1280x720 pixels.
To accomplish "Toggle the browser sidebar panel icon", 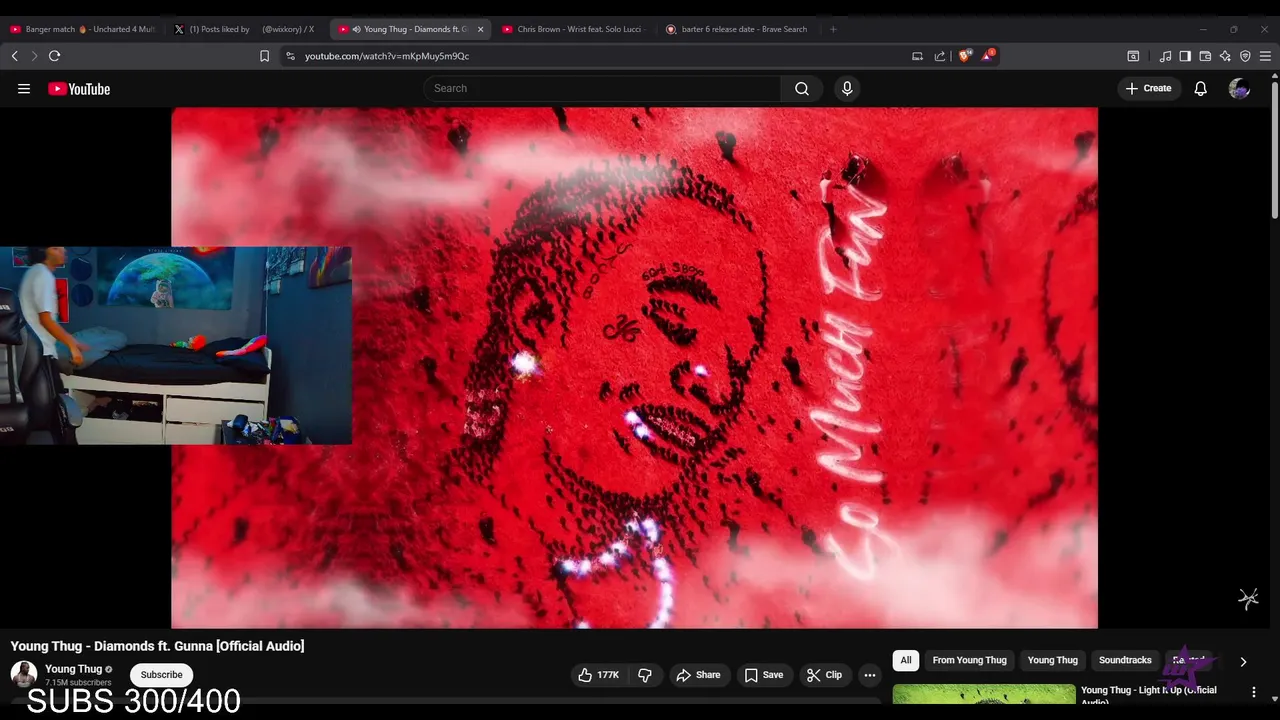I will (x=1185, y=56).
